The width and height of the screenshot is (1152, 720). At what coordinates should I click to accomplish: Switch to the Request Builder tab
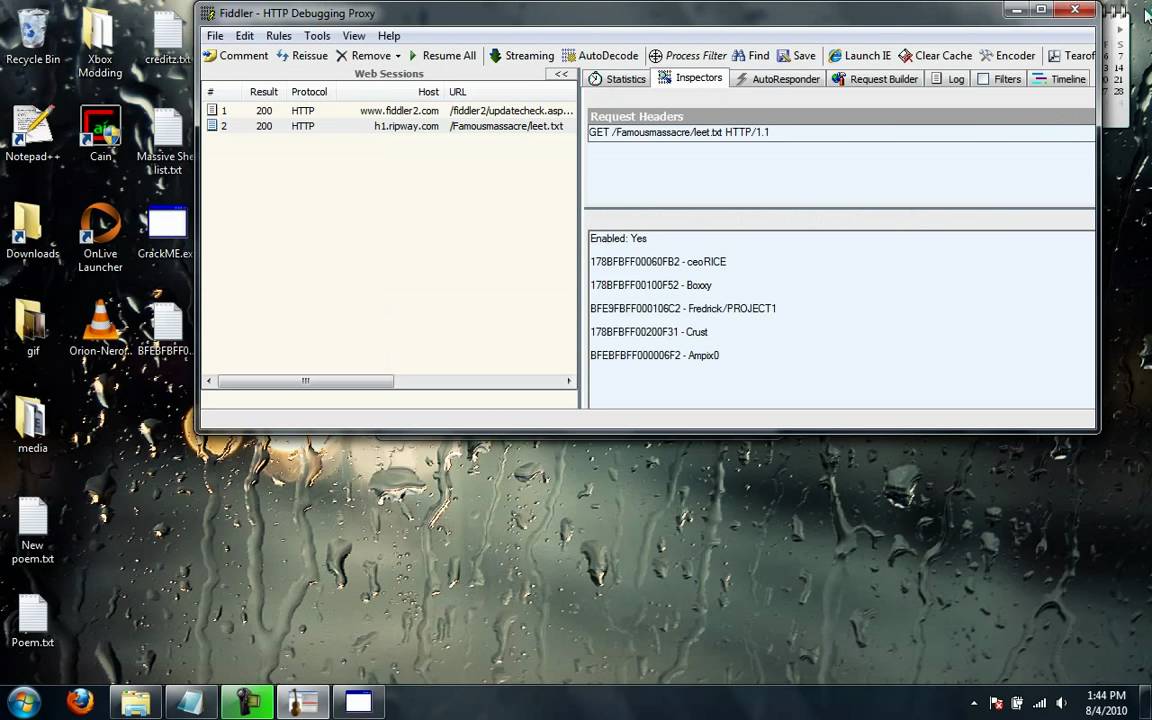pos(875,79)
